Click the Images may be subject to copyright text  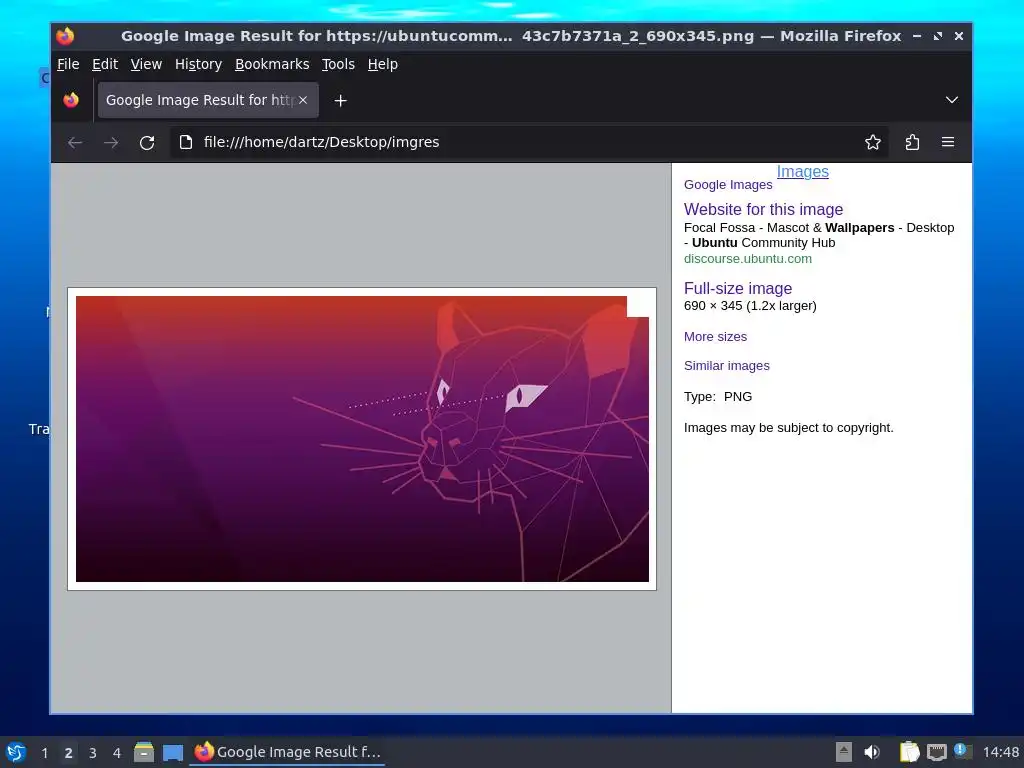(x=788, y=428)
